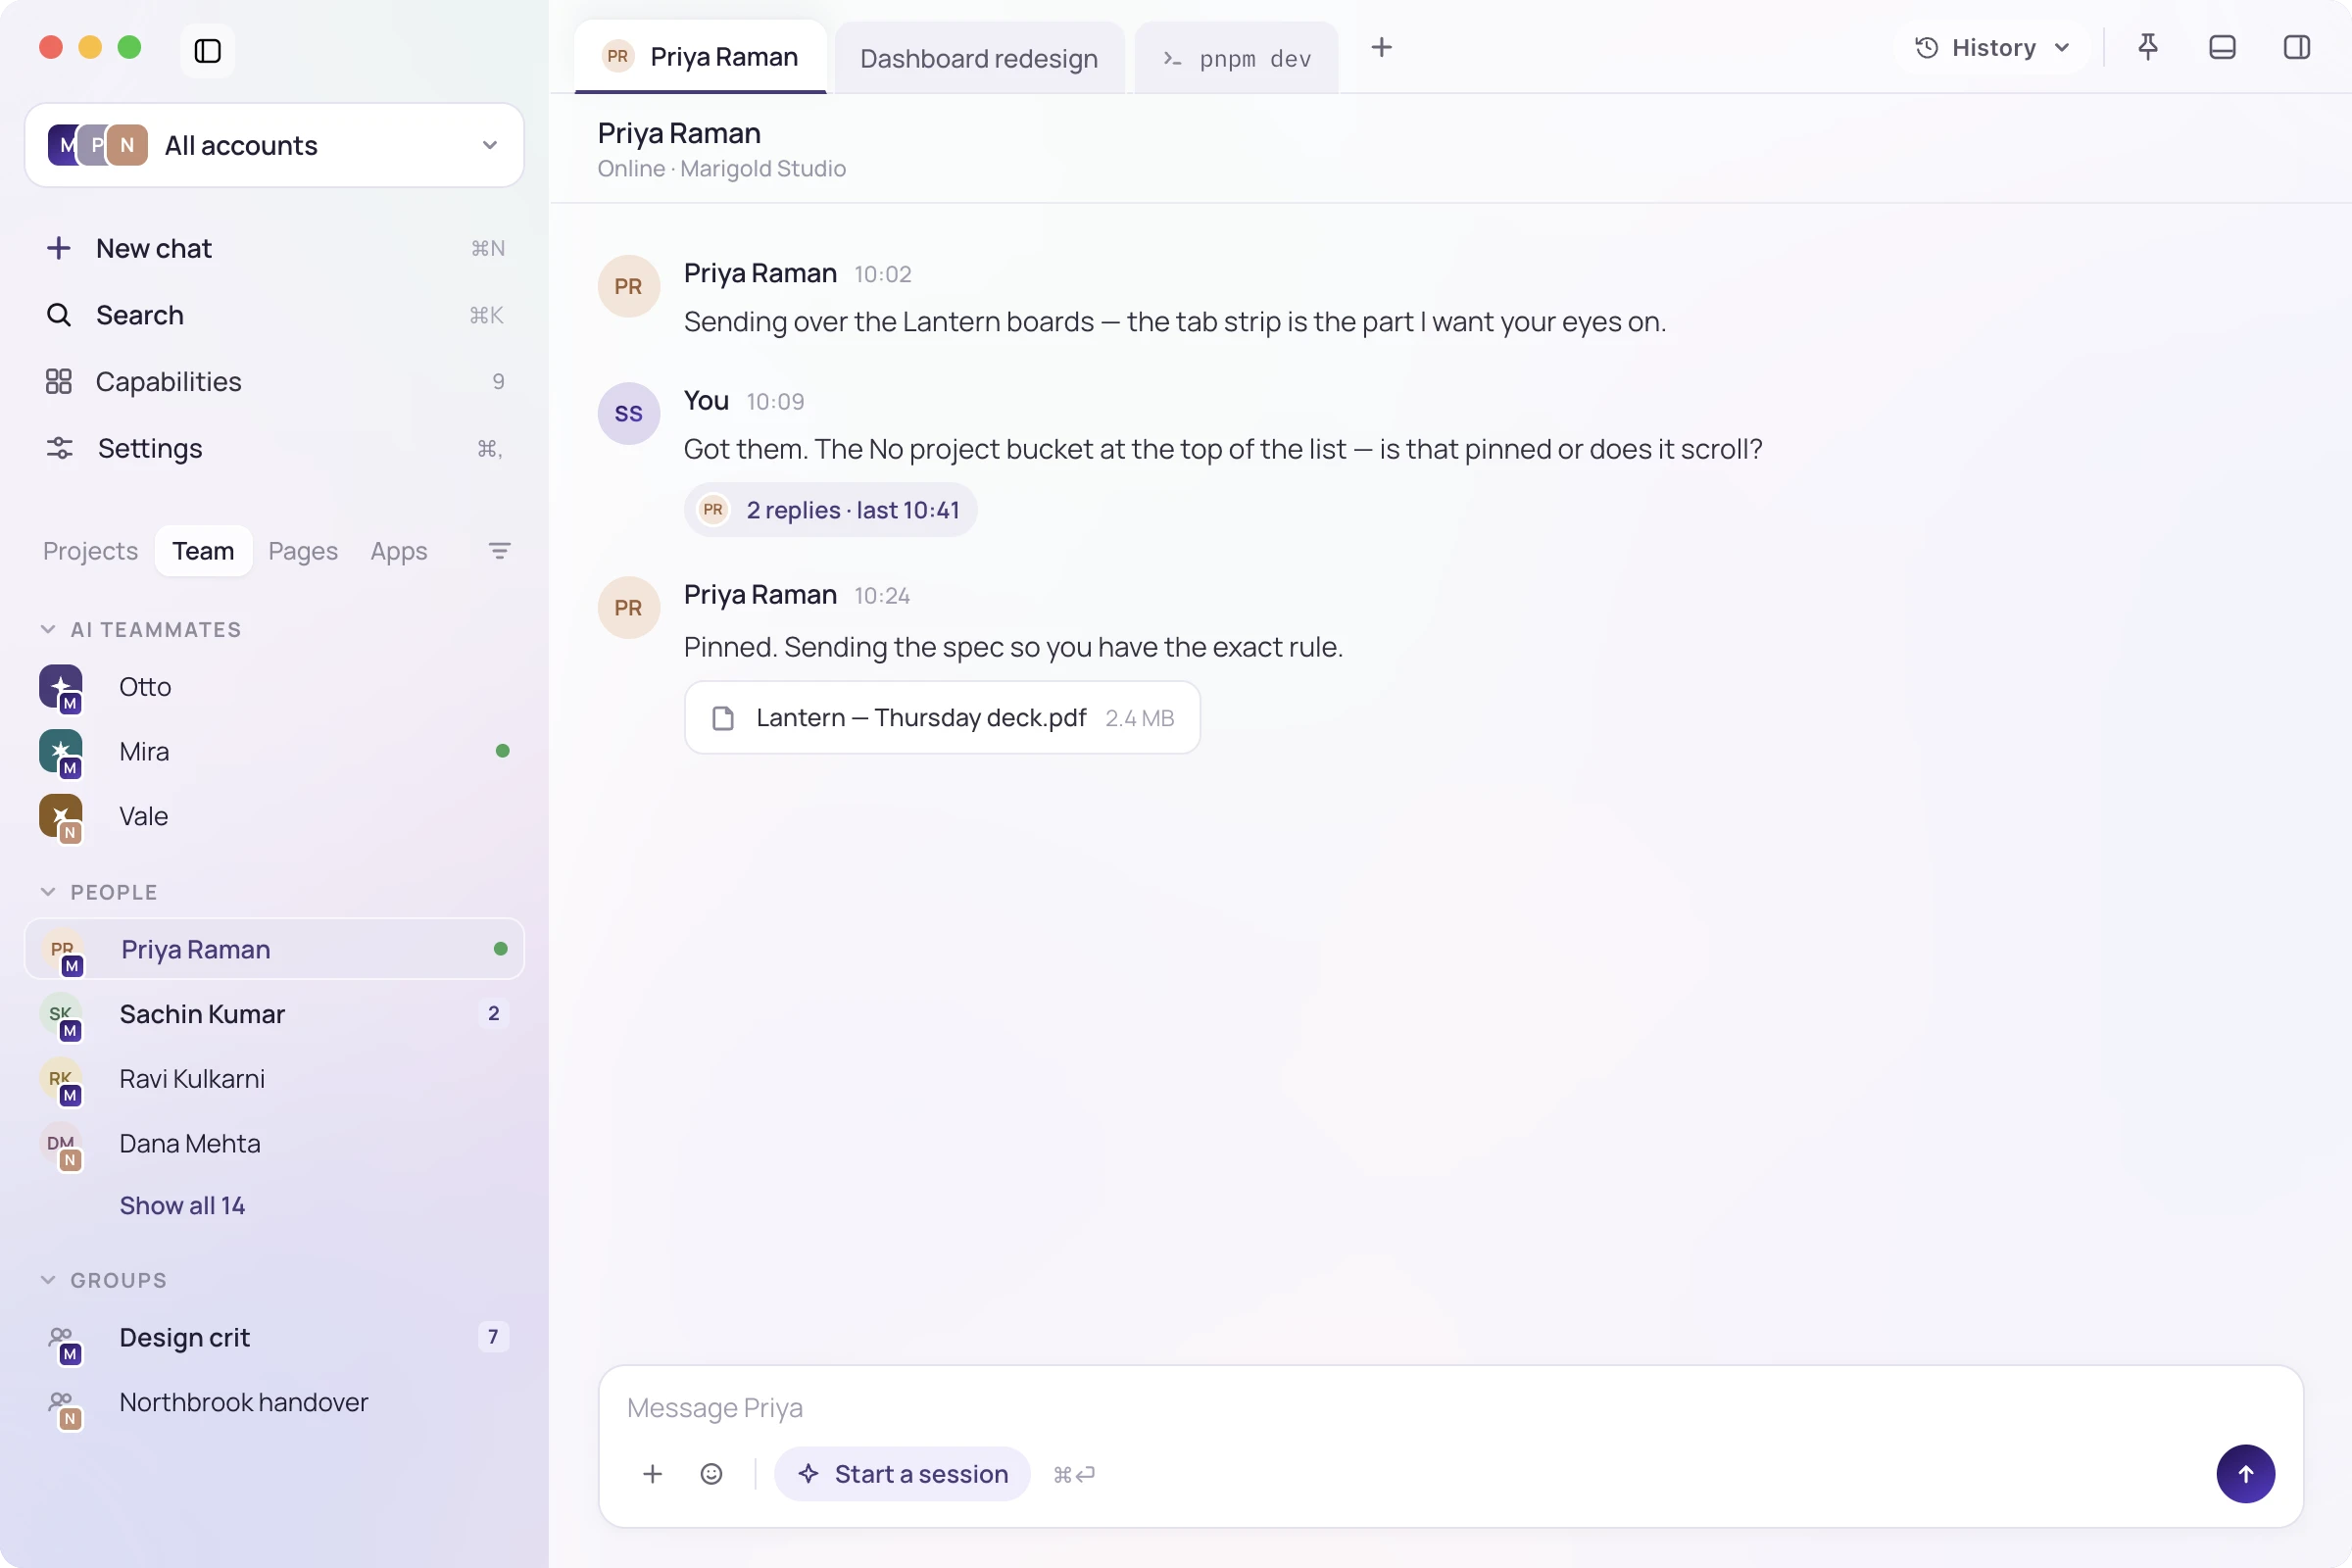Image resolution: width=2352 pixels, height=1568 pixels.
Task: Click Priya Raman avatar at 10:02 message
Action: click(628, 286)
